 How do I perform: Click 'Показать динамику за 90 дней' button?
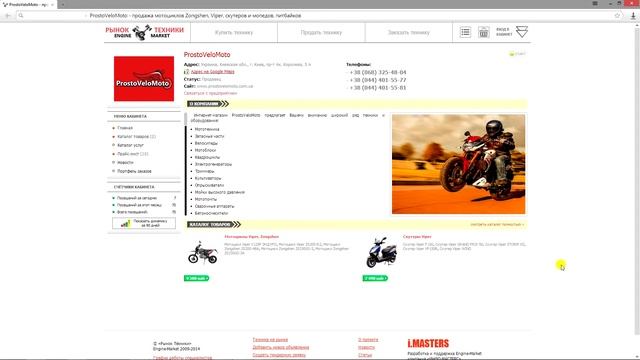pyautogui.click(x=144, y=223)
